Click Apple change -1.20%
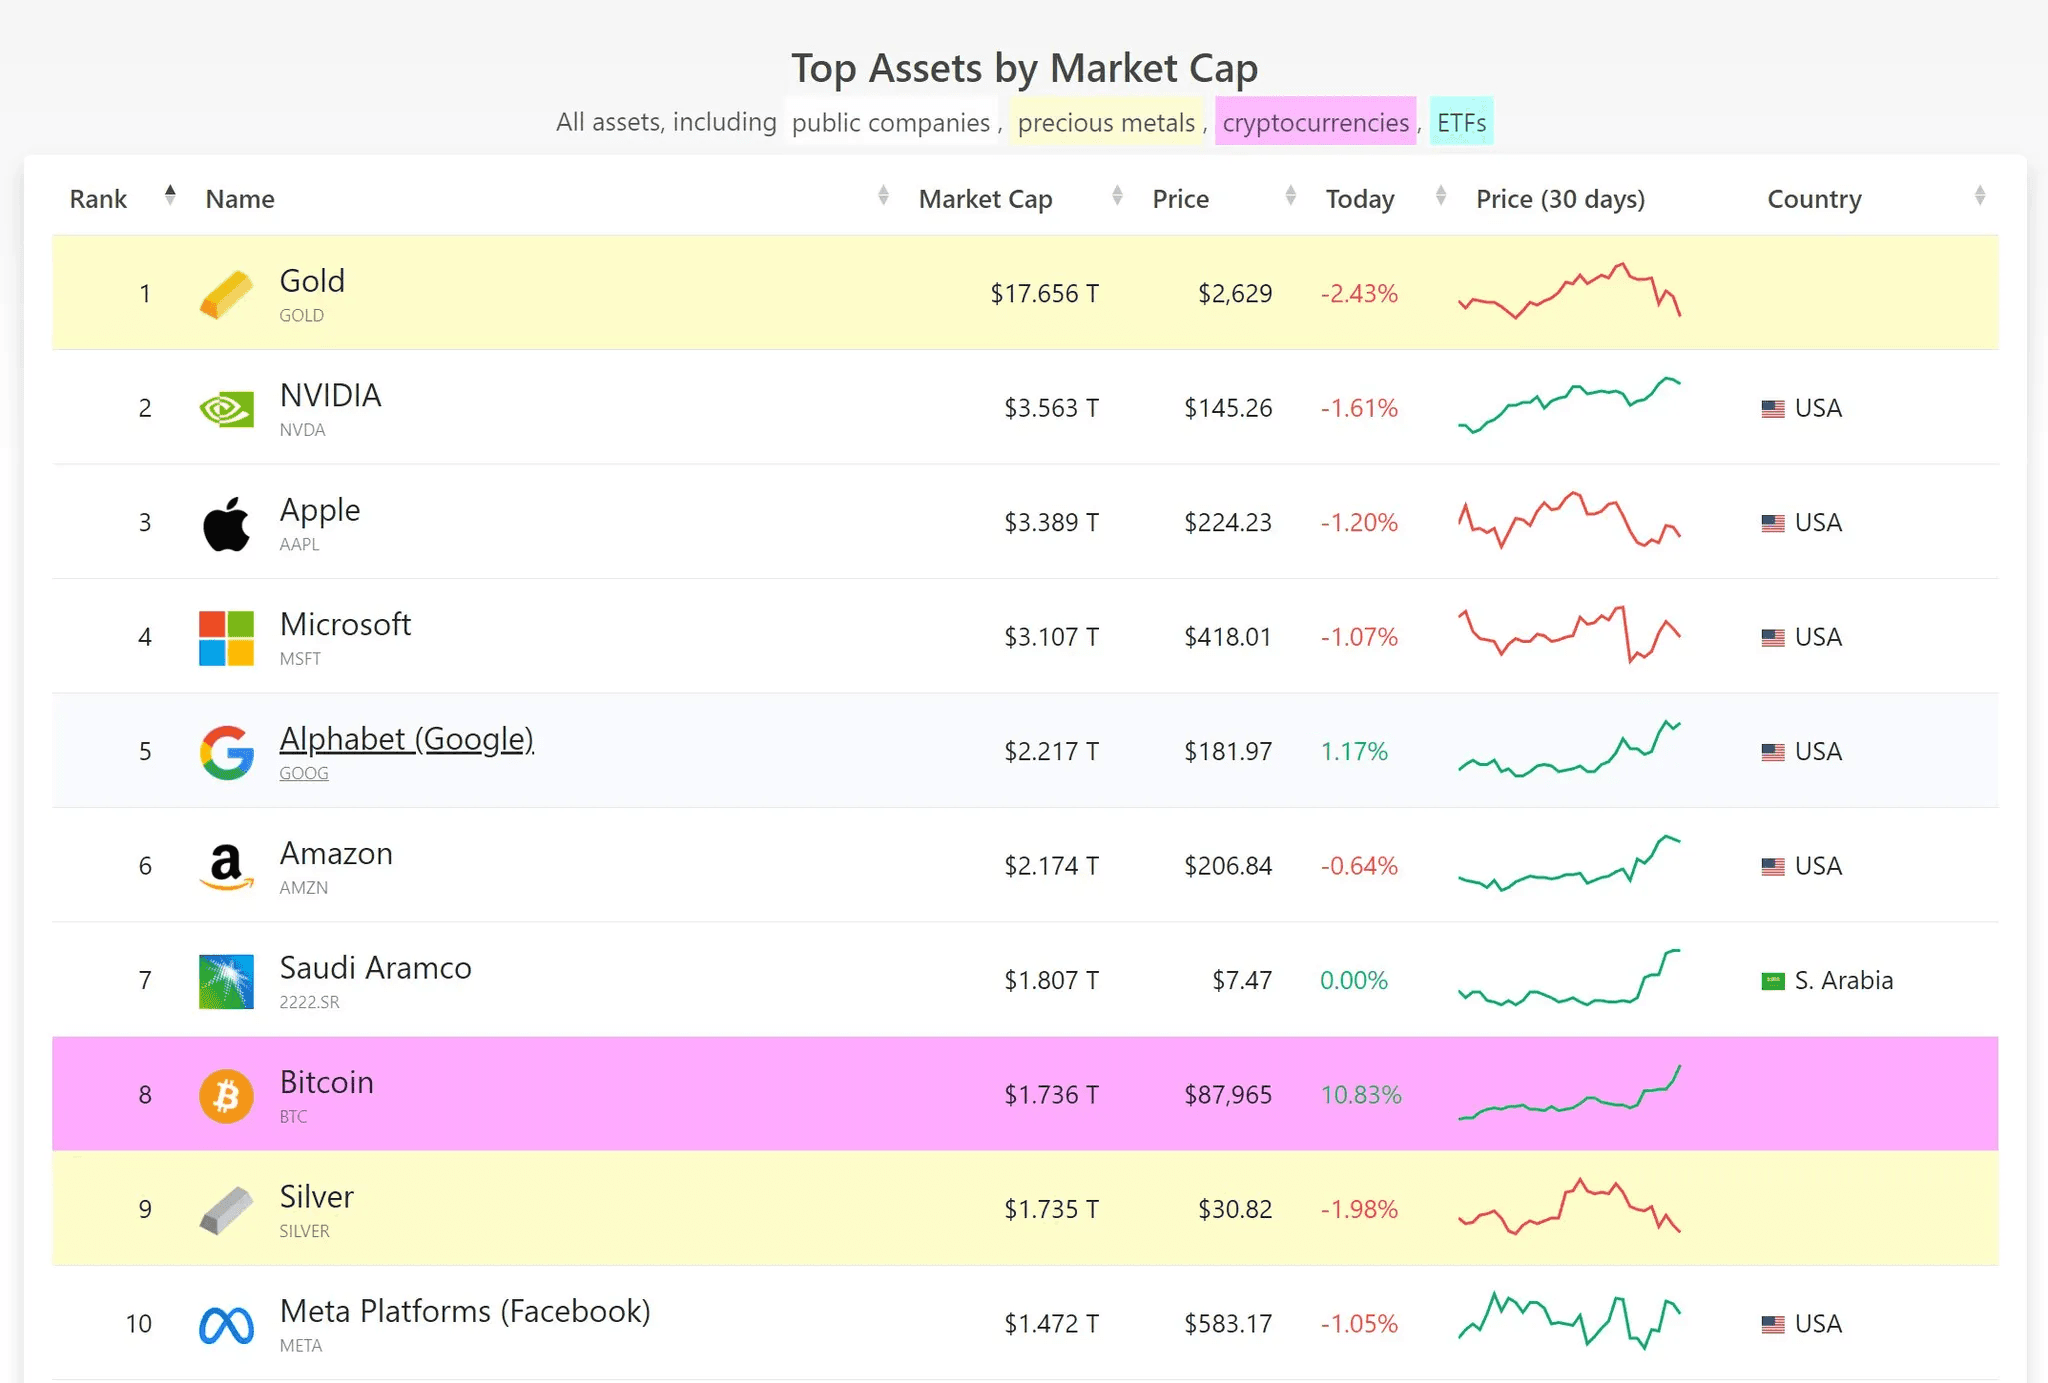Screen dimensions: 2048x1383 [1359, 523]
